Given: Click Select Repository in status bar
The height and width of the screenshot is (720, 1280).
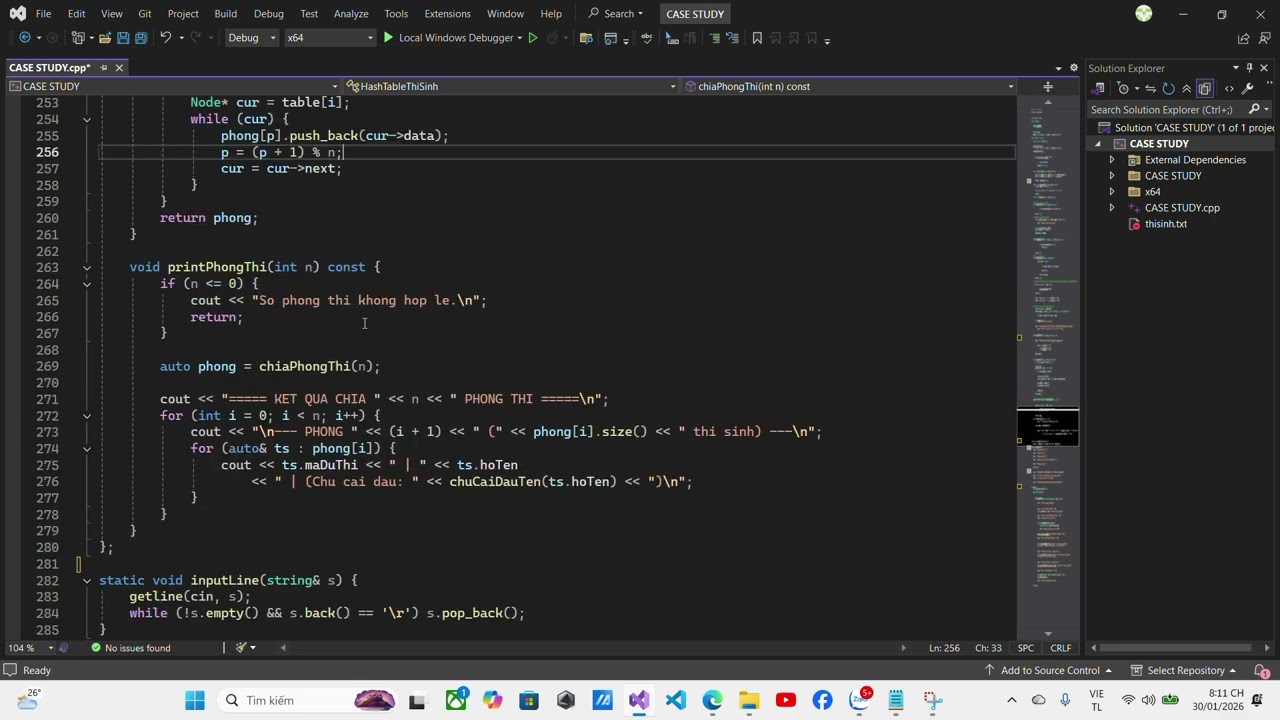Looking at the screenshot, I should point(1185,670).
